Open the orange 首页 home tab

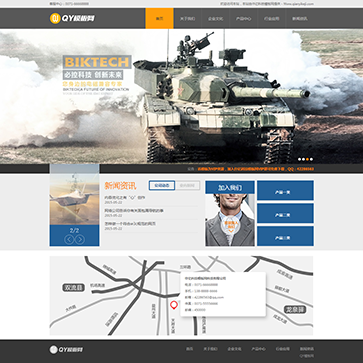coord(159,19)
